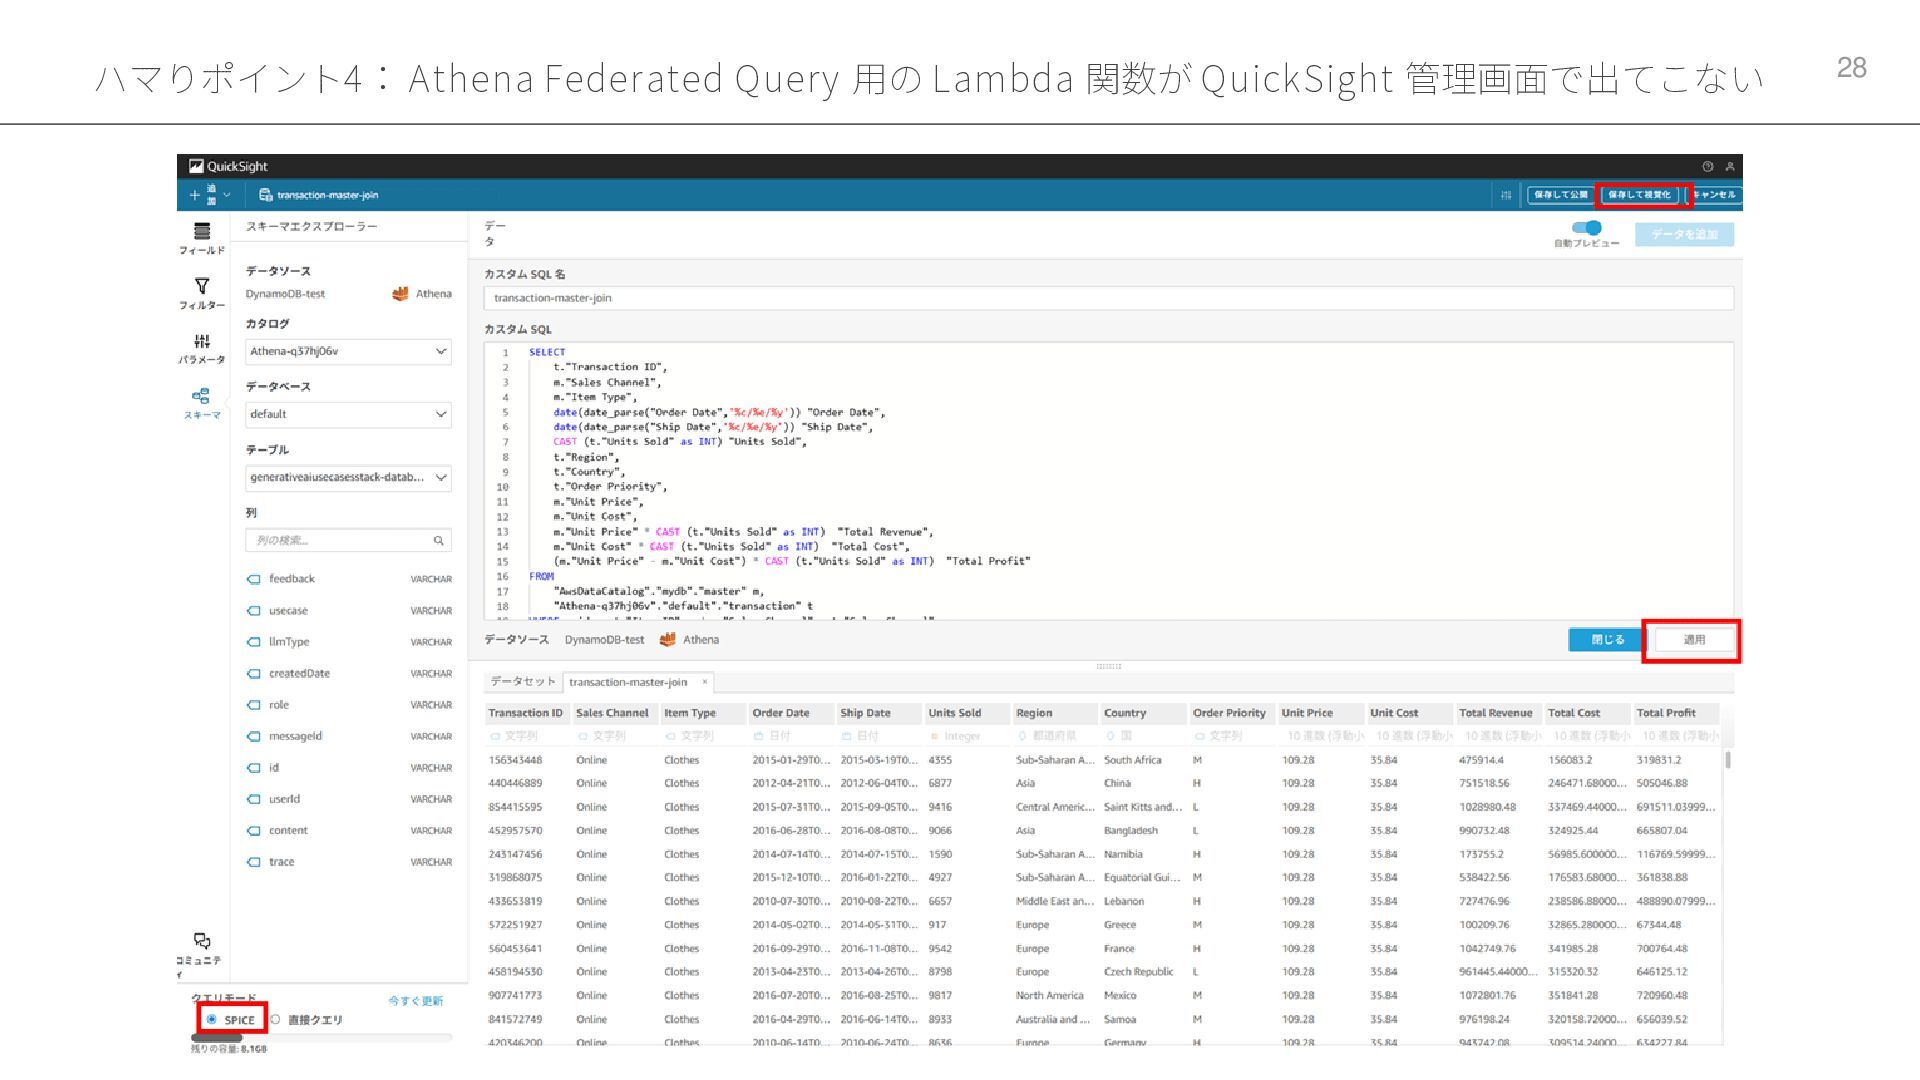
Task: Toggle the auto preview (自動プレビュー) switch
Action: click(1586, 228)
